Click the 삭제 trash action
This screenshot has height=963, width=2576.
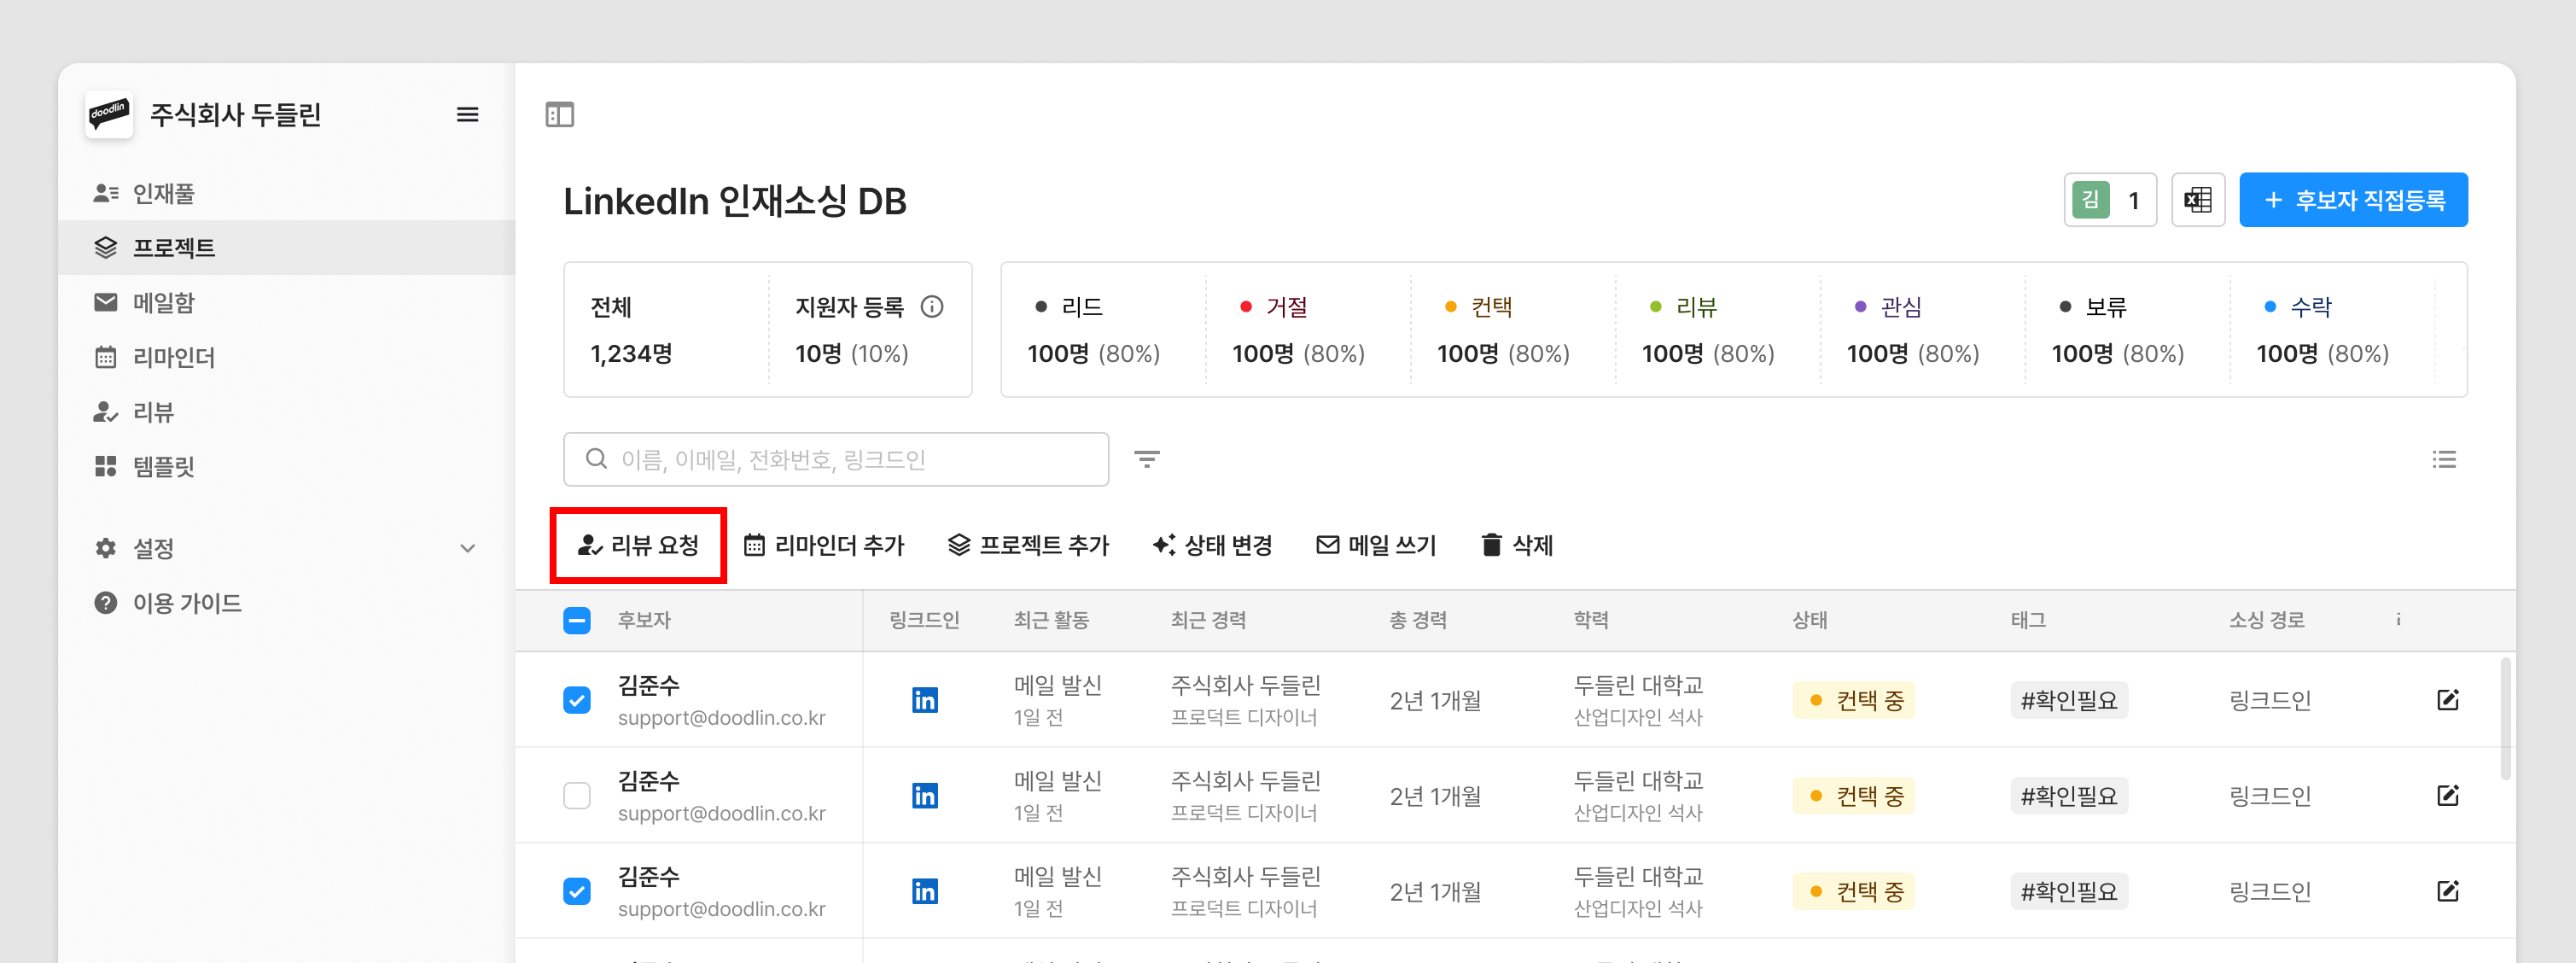1516,545
